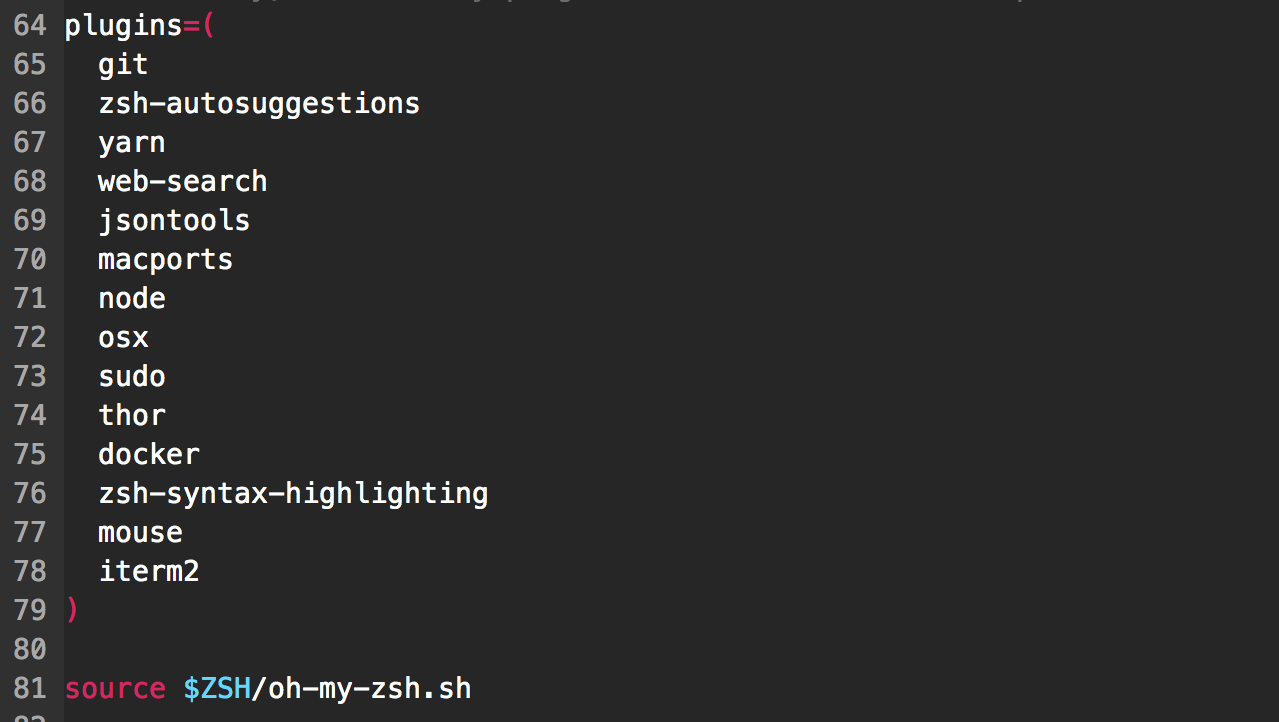Click the "jsontools" plugin name
This screenshot has width=1279, height=722.
pos(174,221)
